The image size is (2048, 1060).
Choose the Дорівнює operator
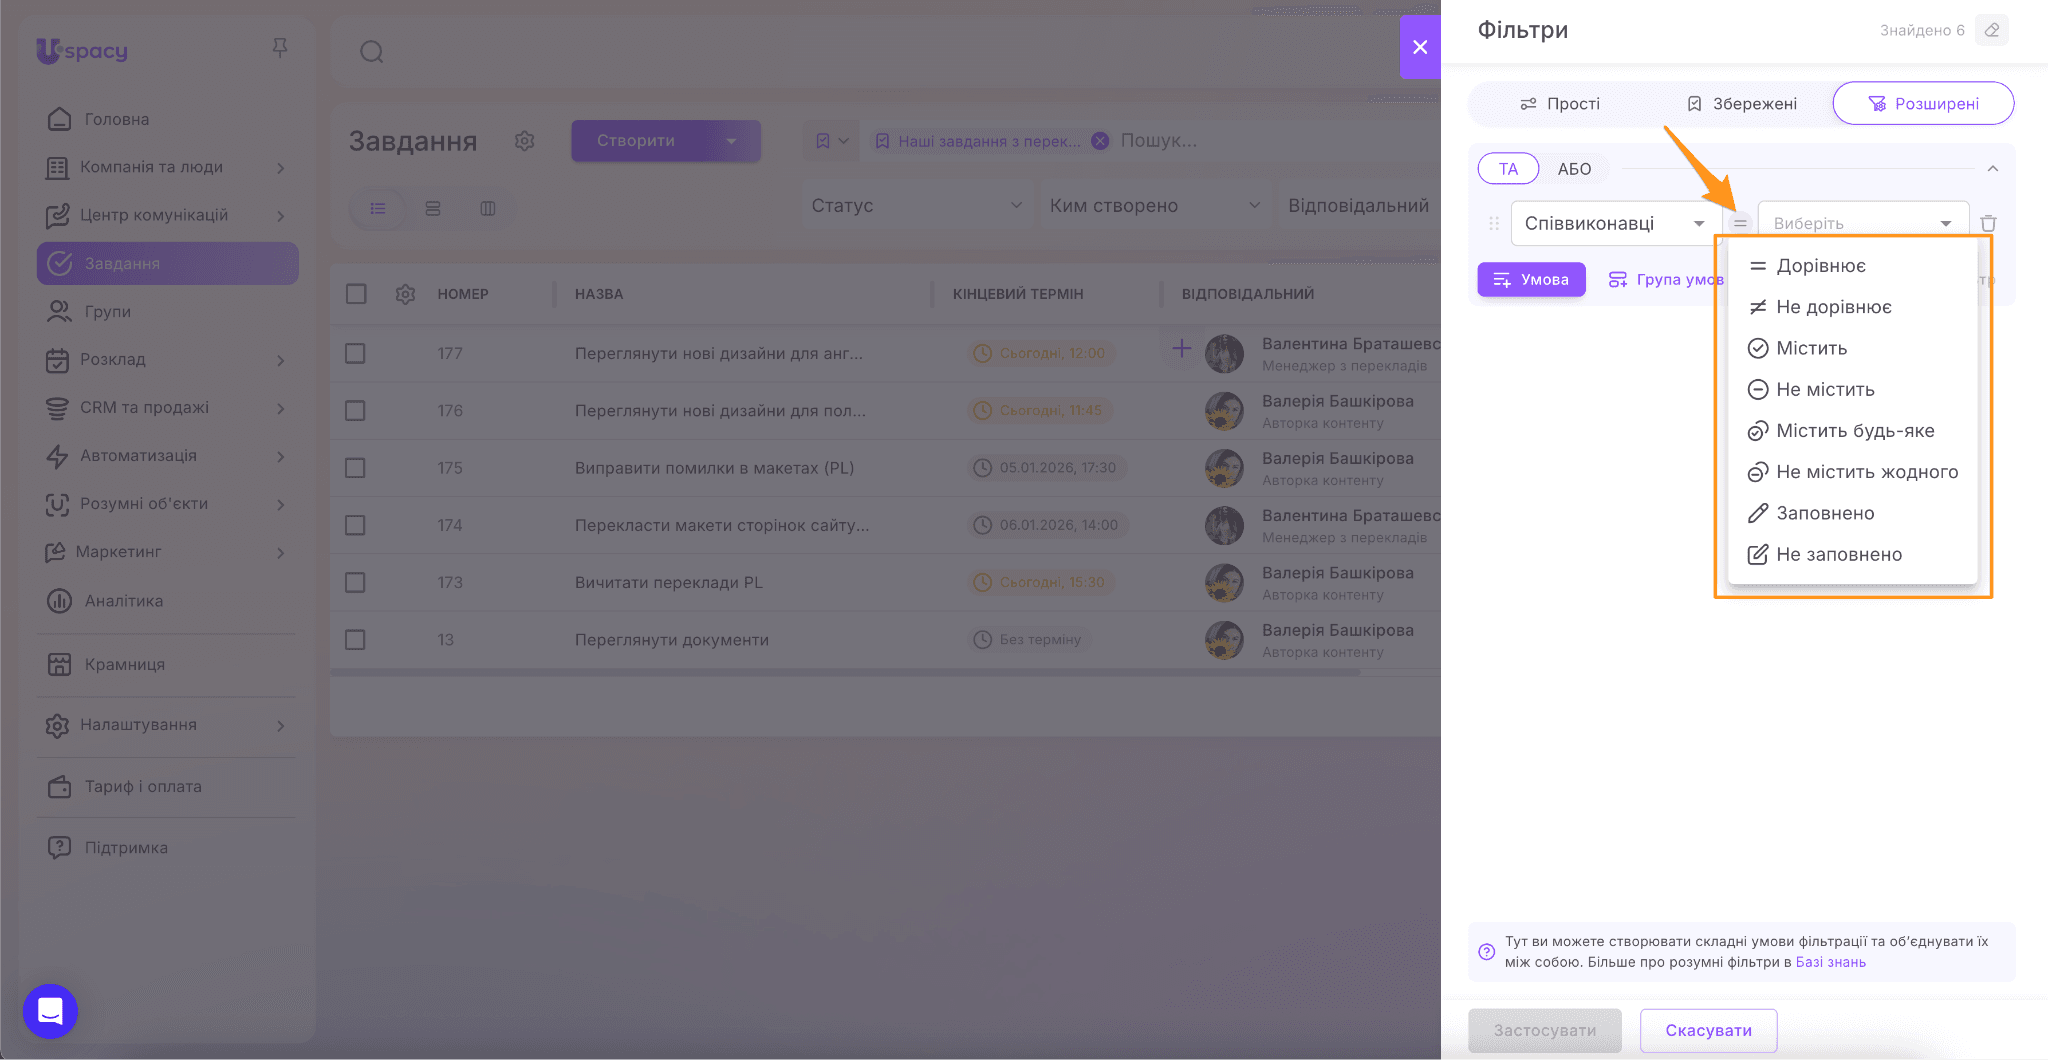point(1853,266)
